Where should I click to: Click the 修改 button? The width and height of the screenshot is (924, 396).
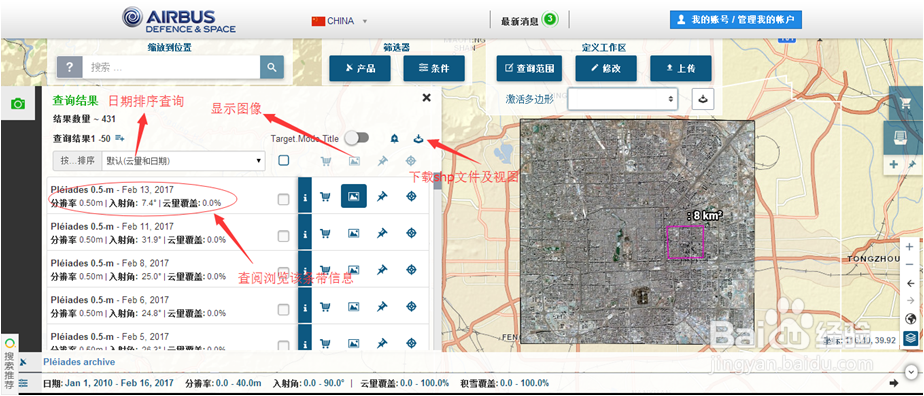click(x=606, y=68)
